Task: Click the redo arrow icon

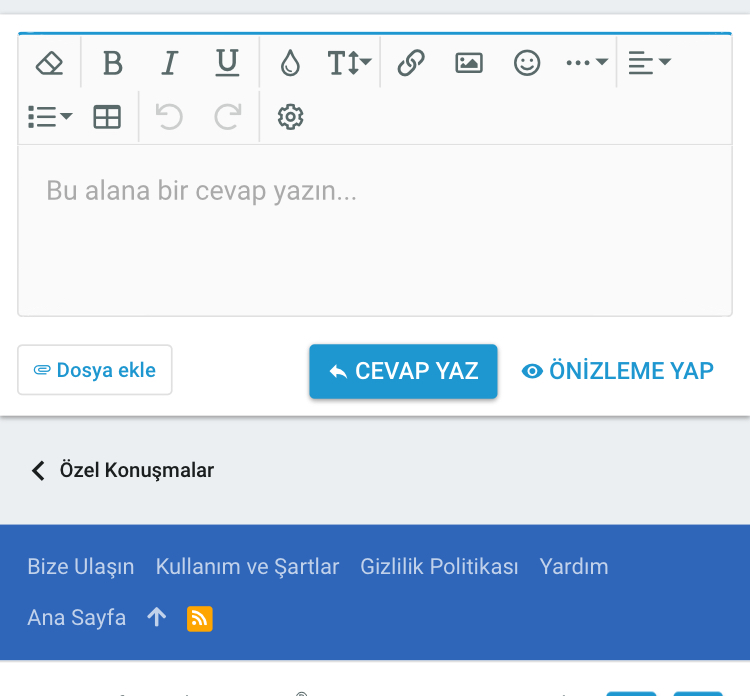Action: (x=228, y=117)
